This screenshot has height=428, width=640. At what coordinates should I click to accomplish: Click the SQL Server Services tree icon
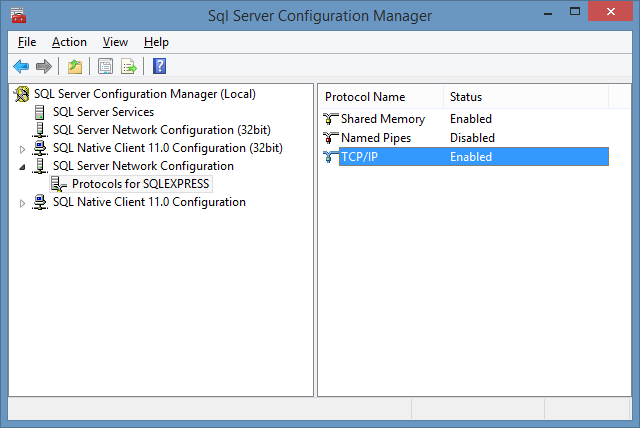click(x=40, y=112)
